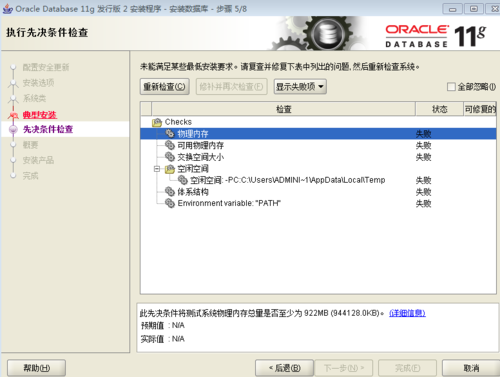500x377 pixels.
Task: Click gear icon beside the Temp path entry
Action: pos(182,180)
